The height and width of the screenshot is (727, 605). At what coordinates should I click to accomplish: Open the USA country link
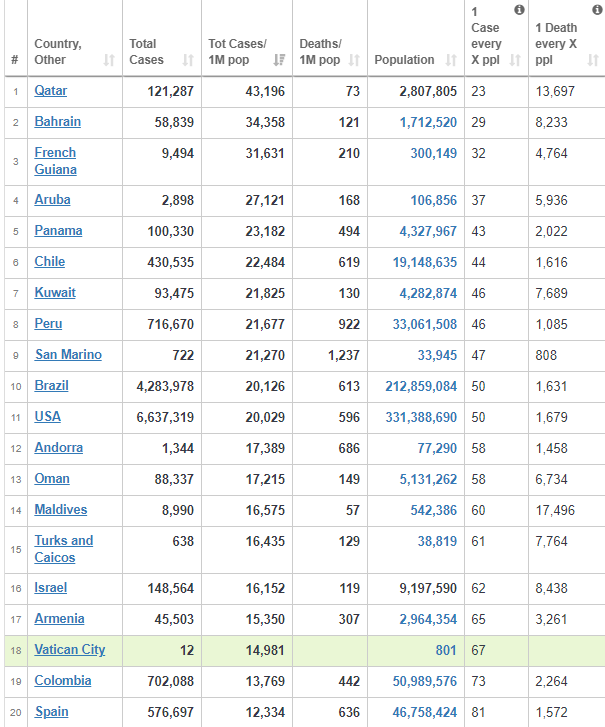point(48,416)
